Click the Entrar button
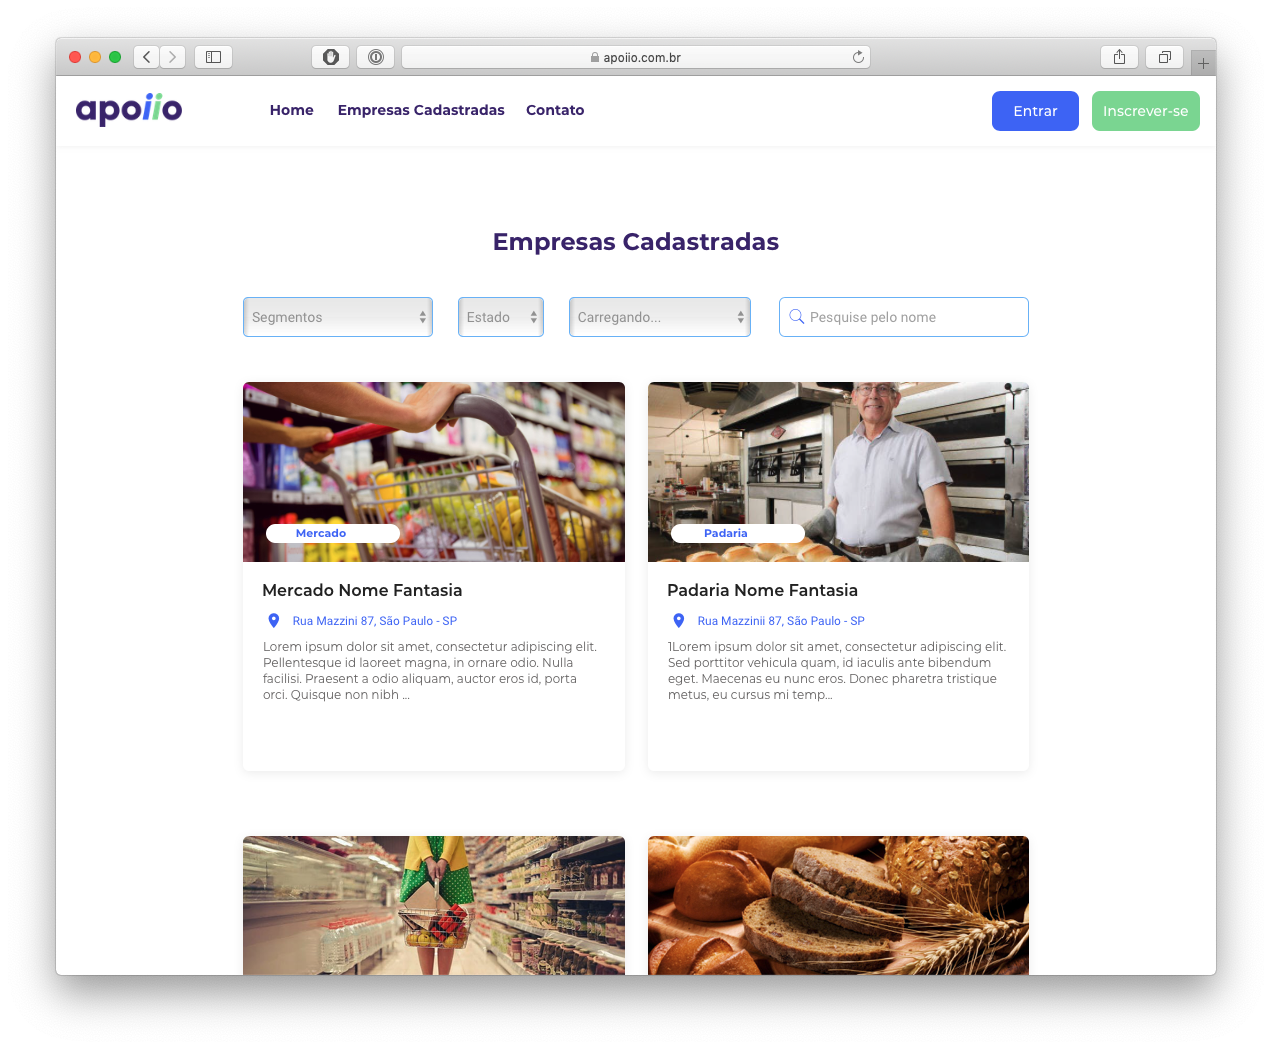Viewport: 1272px width, 1049px height. click(x=1035, y=111)
